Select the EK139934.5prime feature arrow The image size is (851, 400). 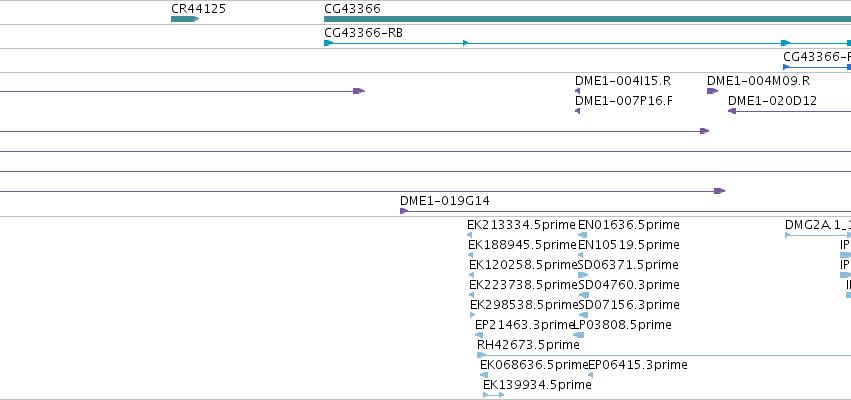pos(493,395)
